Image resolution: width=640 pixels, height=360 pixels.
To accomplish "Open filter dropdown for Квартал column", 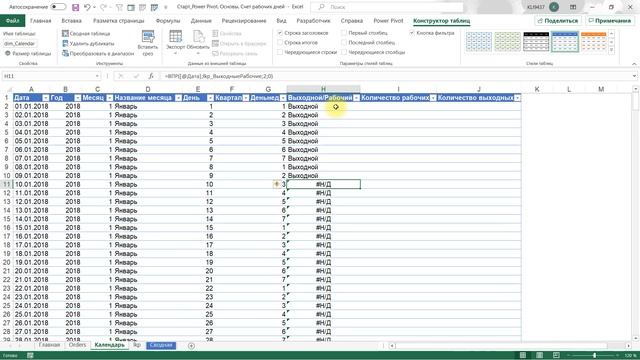I will 245,98.
